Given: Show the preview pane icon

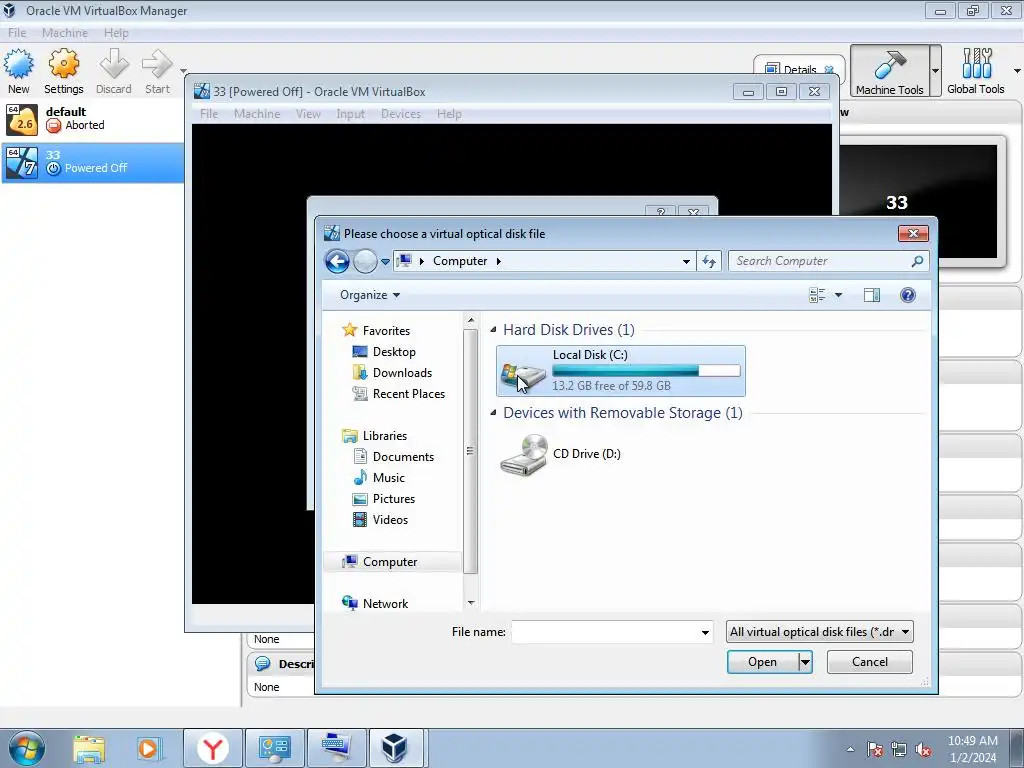Looking at the screenshot, I should click(x=872, y=295).
